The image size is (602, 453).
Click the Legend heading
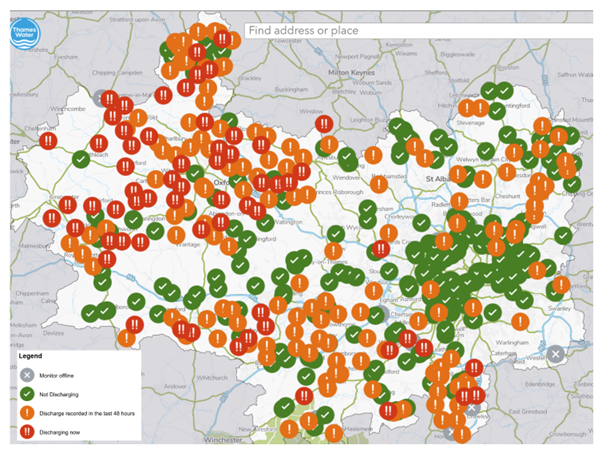click(29, 355)
